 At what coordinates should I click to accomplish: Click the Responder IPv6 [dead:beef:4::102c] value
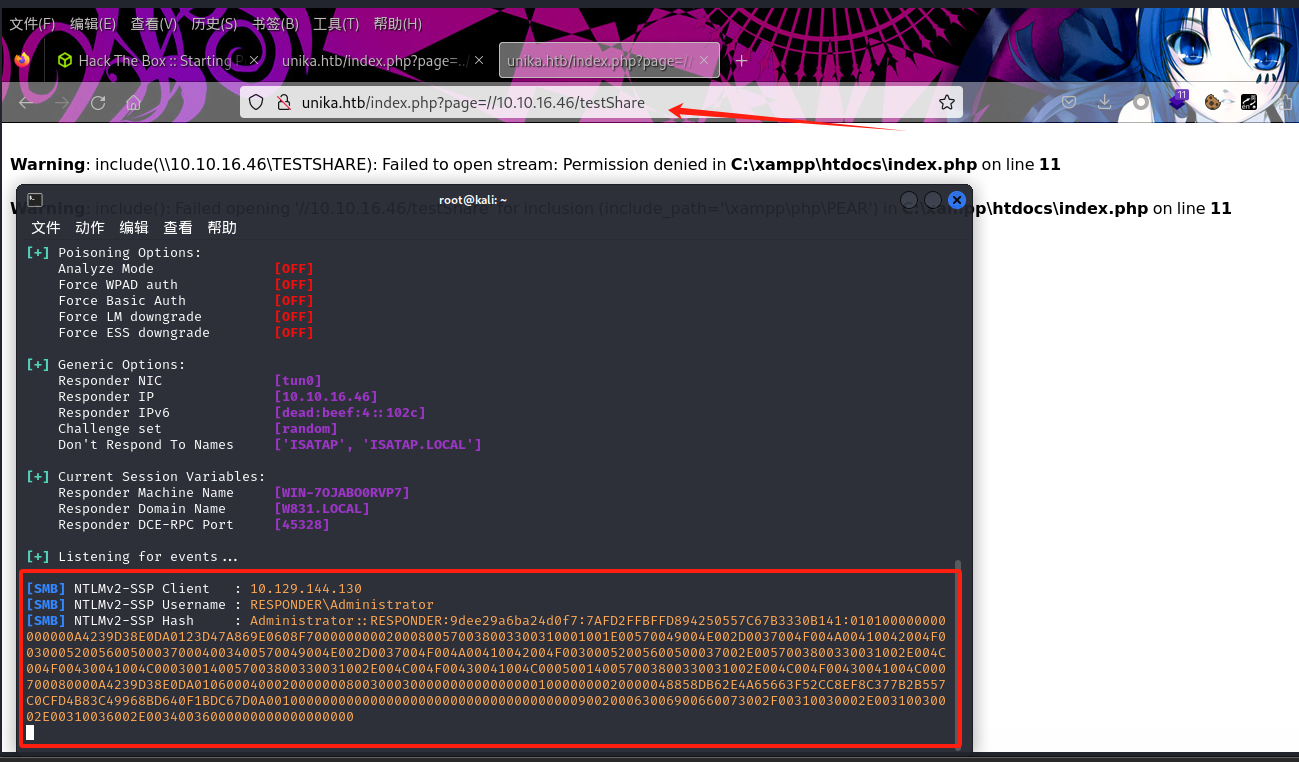click(350, 413)
